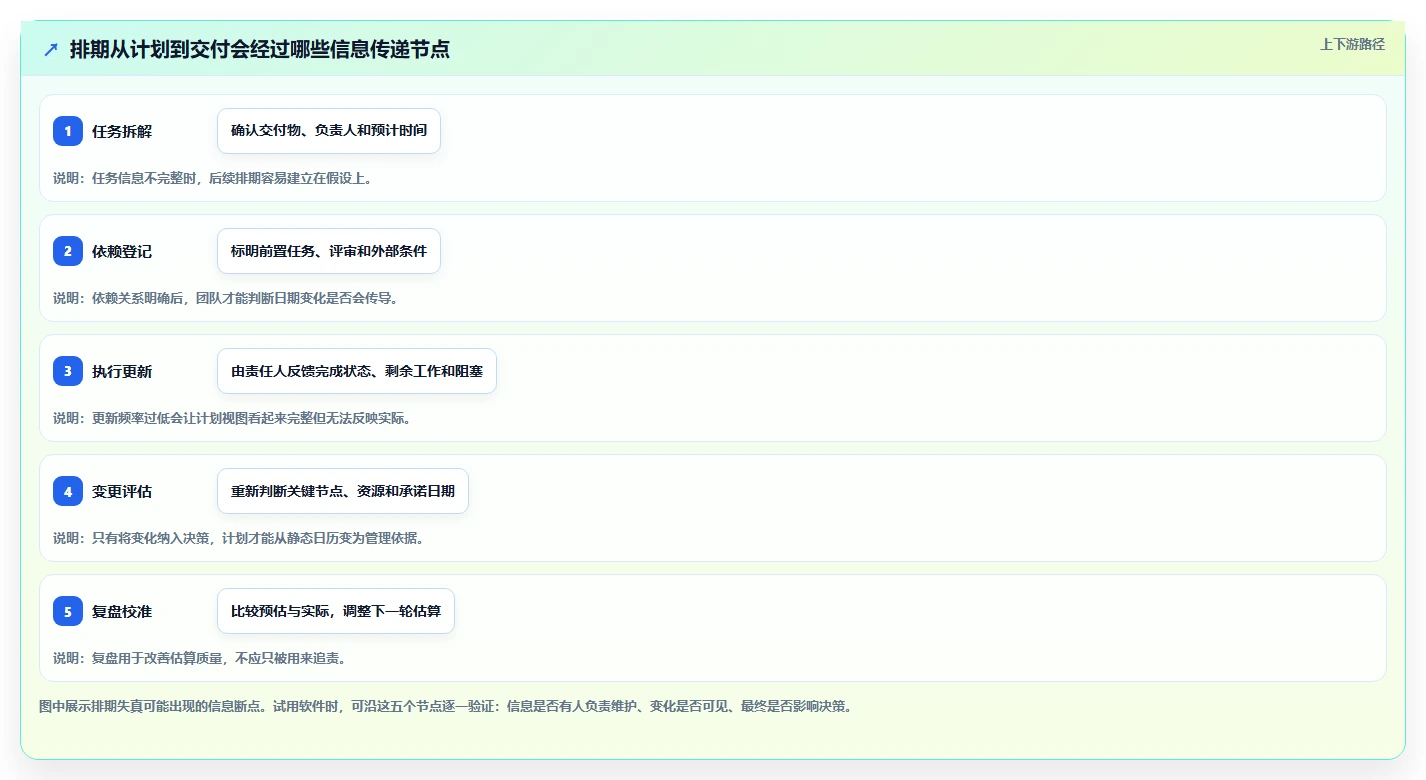The width and height of the screenshot is (1426, 780).
Task: Click the note about 只有将变化纳入决策
Action: (239, 538)
